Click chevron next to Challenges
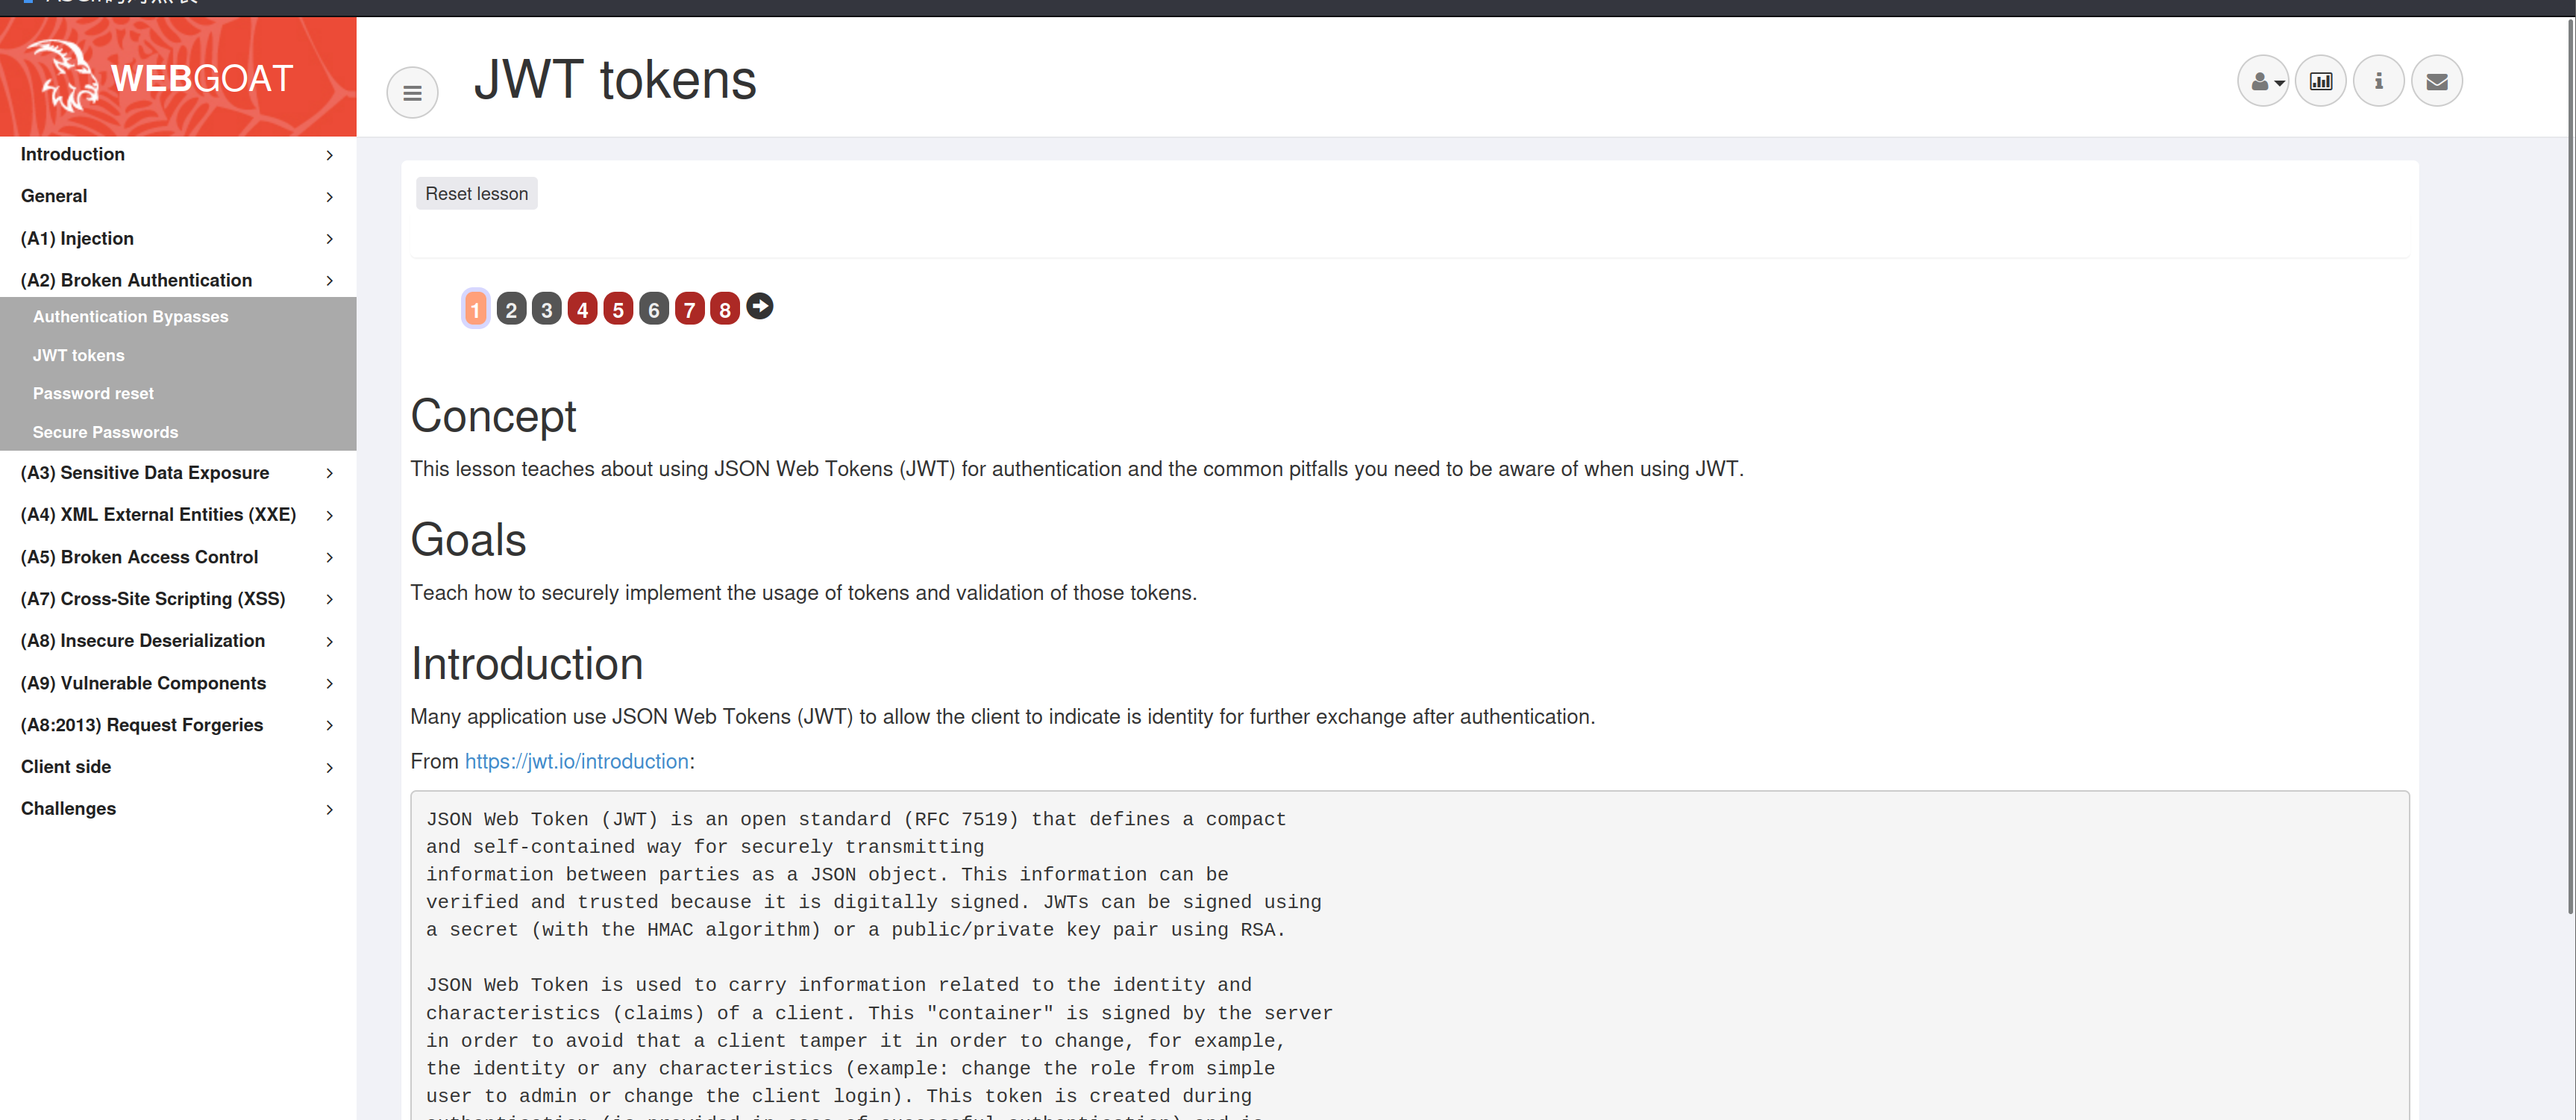The height and width of the screenshot is (1120, 2576). (330, 810)
